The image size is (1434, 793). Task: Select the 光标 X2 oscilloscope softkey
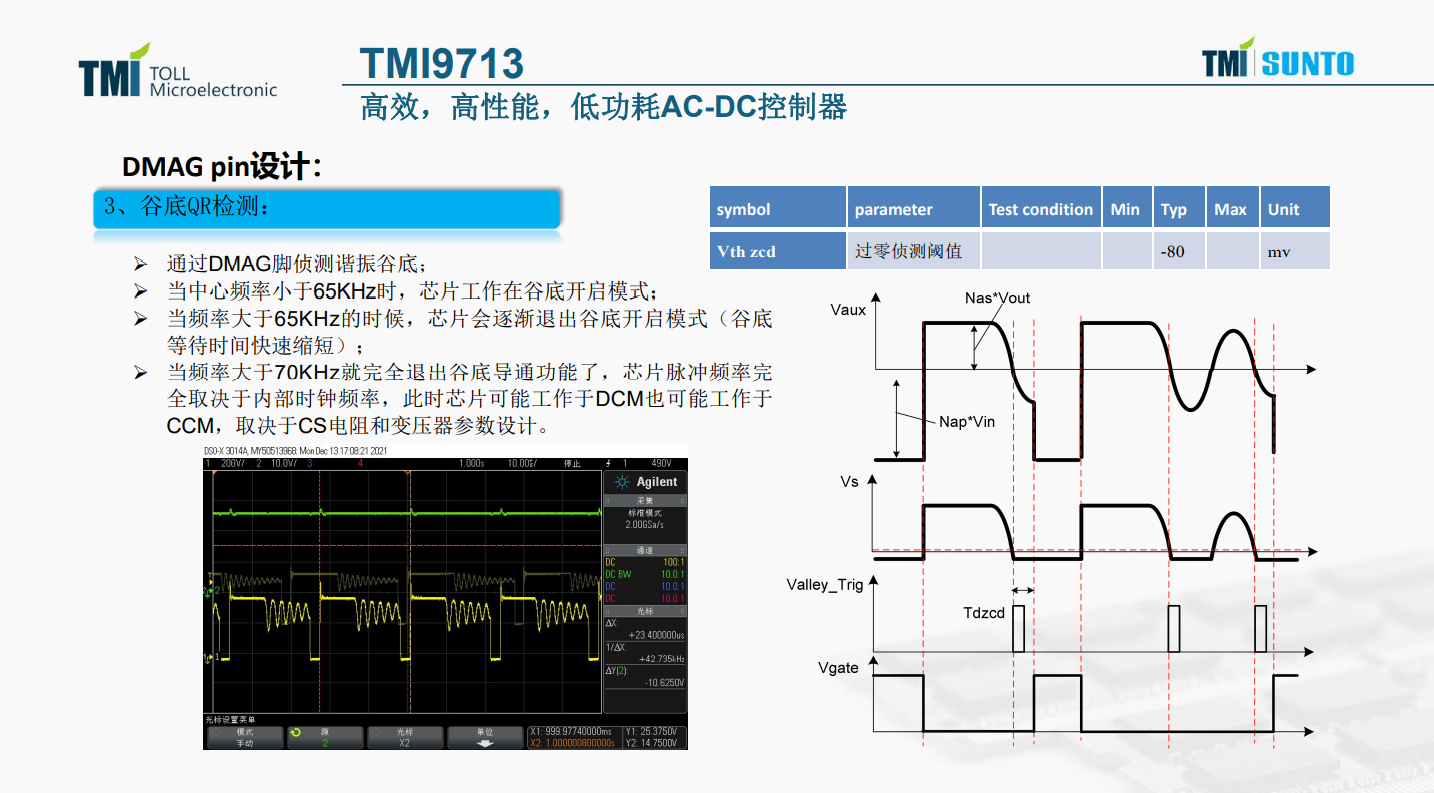[x=405, y=737]
